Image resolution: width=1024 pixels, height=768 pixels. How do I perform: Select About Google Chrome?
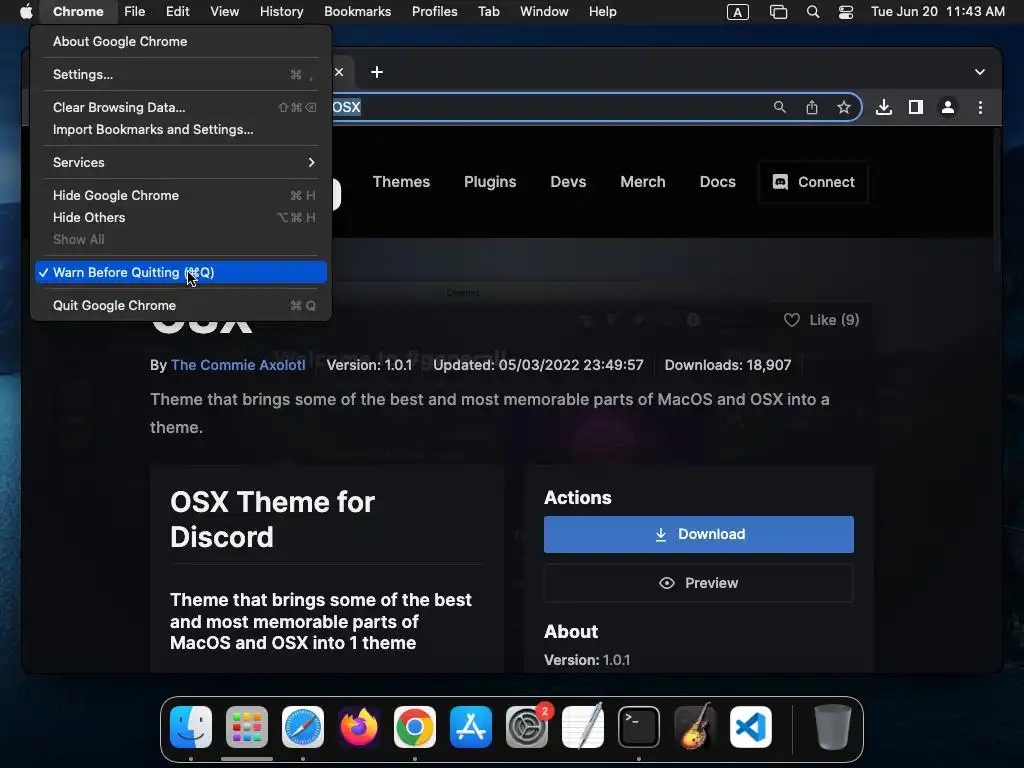tap(181, 41)
